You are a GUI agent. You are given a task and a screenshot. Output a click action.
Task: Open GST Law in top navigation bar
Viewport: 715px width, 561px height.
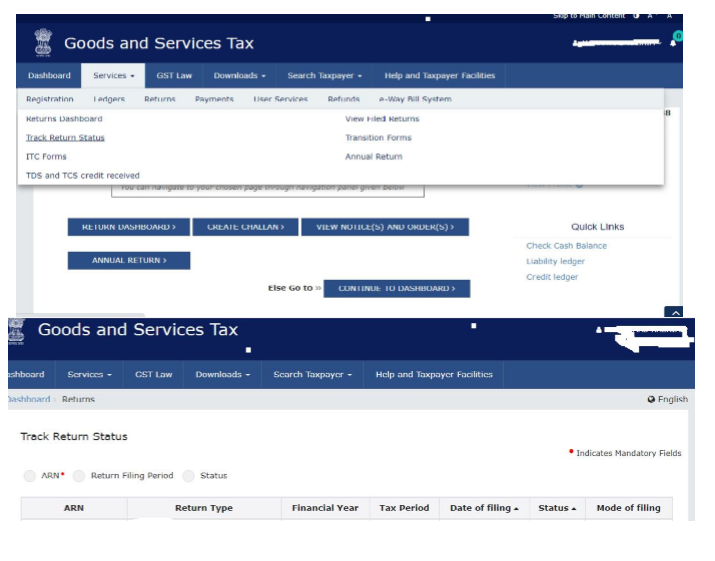point(174,76)
